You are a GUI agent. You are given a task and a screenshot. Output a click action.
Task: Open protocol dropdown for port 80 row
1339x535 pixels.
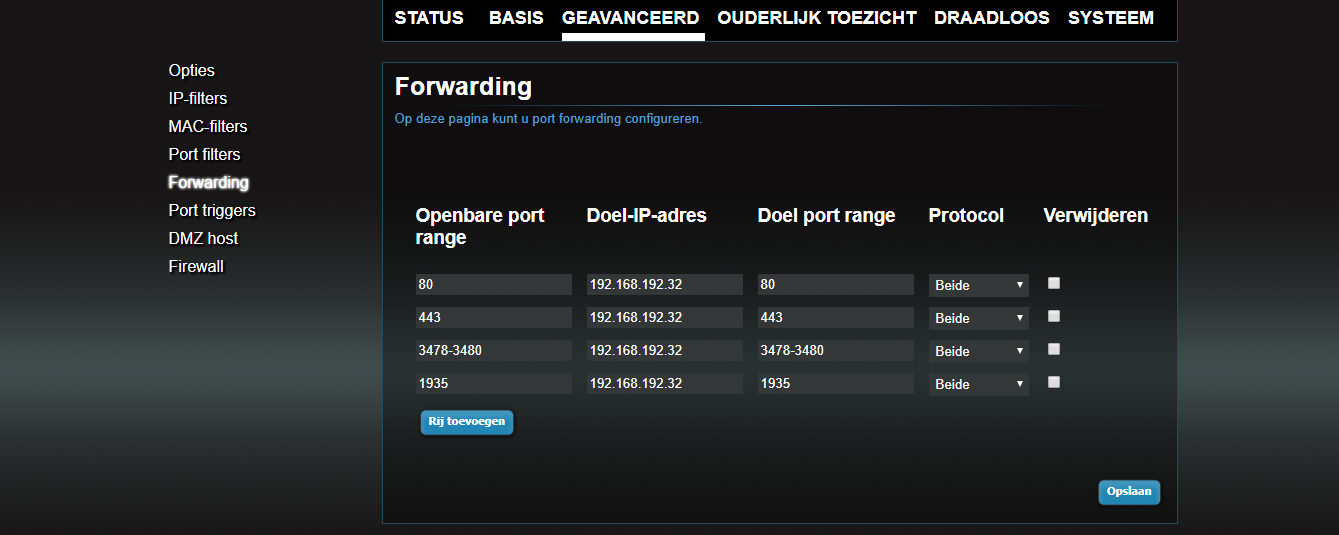pos(978,285)
